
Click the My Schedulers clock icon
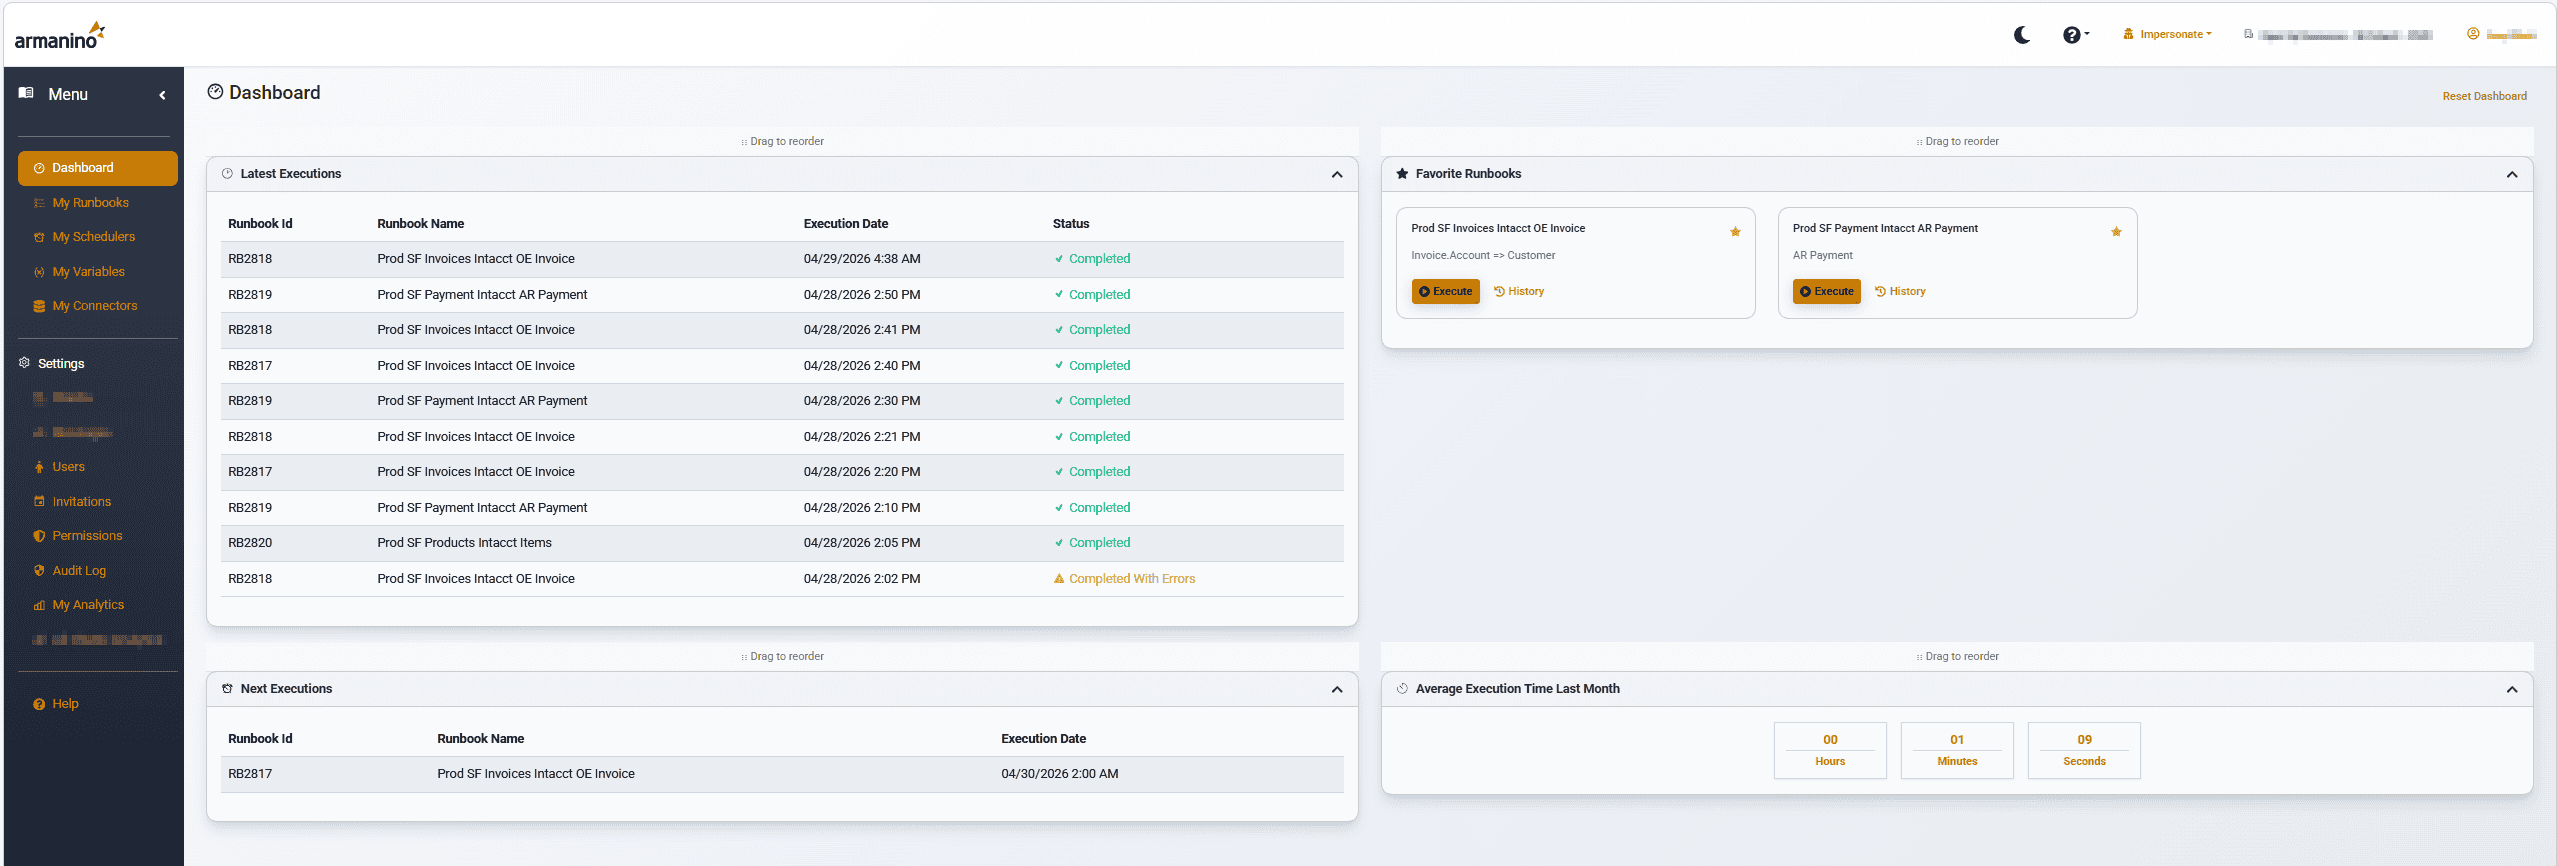(x=39, y=237)
